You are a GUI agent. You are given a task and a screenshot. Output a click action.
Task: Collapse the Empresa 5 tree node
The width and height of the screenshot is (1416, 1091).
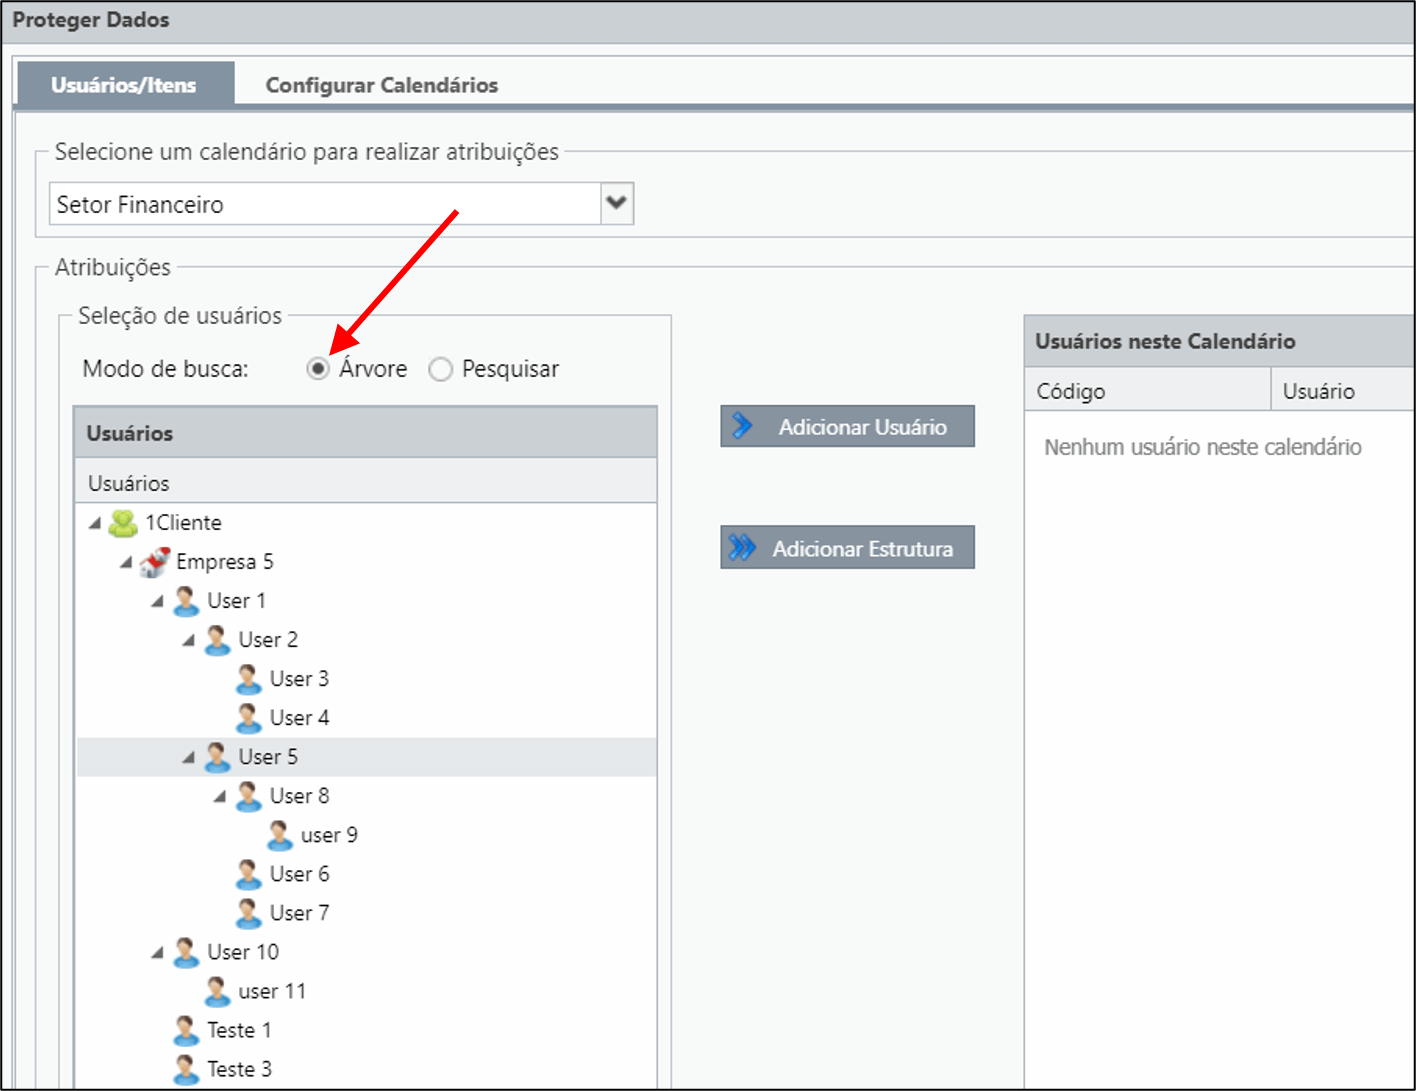pos(126,563)
